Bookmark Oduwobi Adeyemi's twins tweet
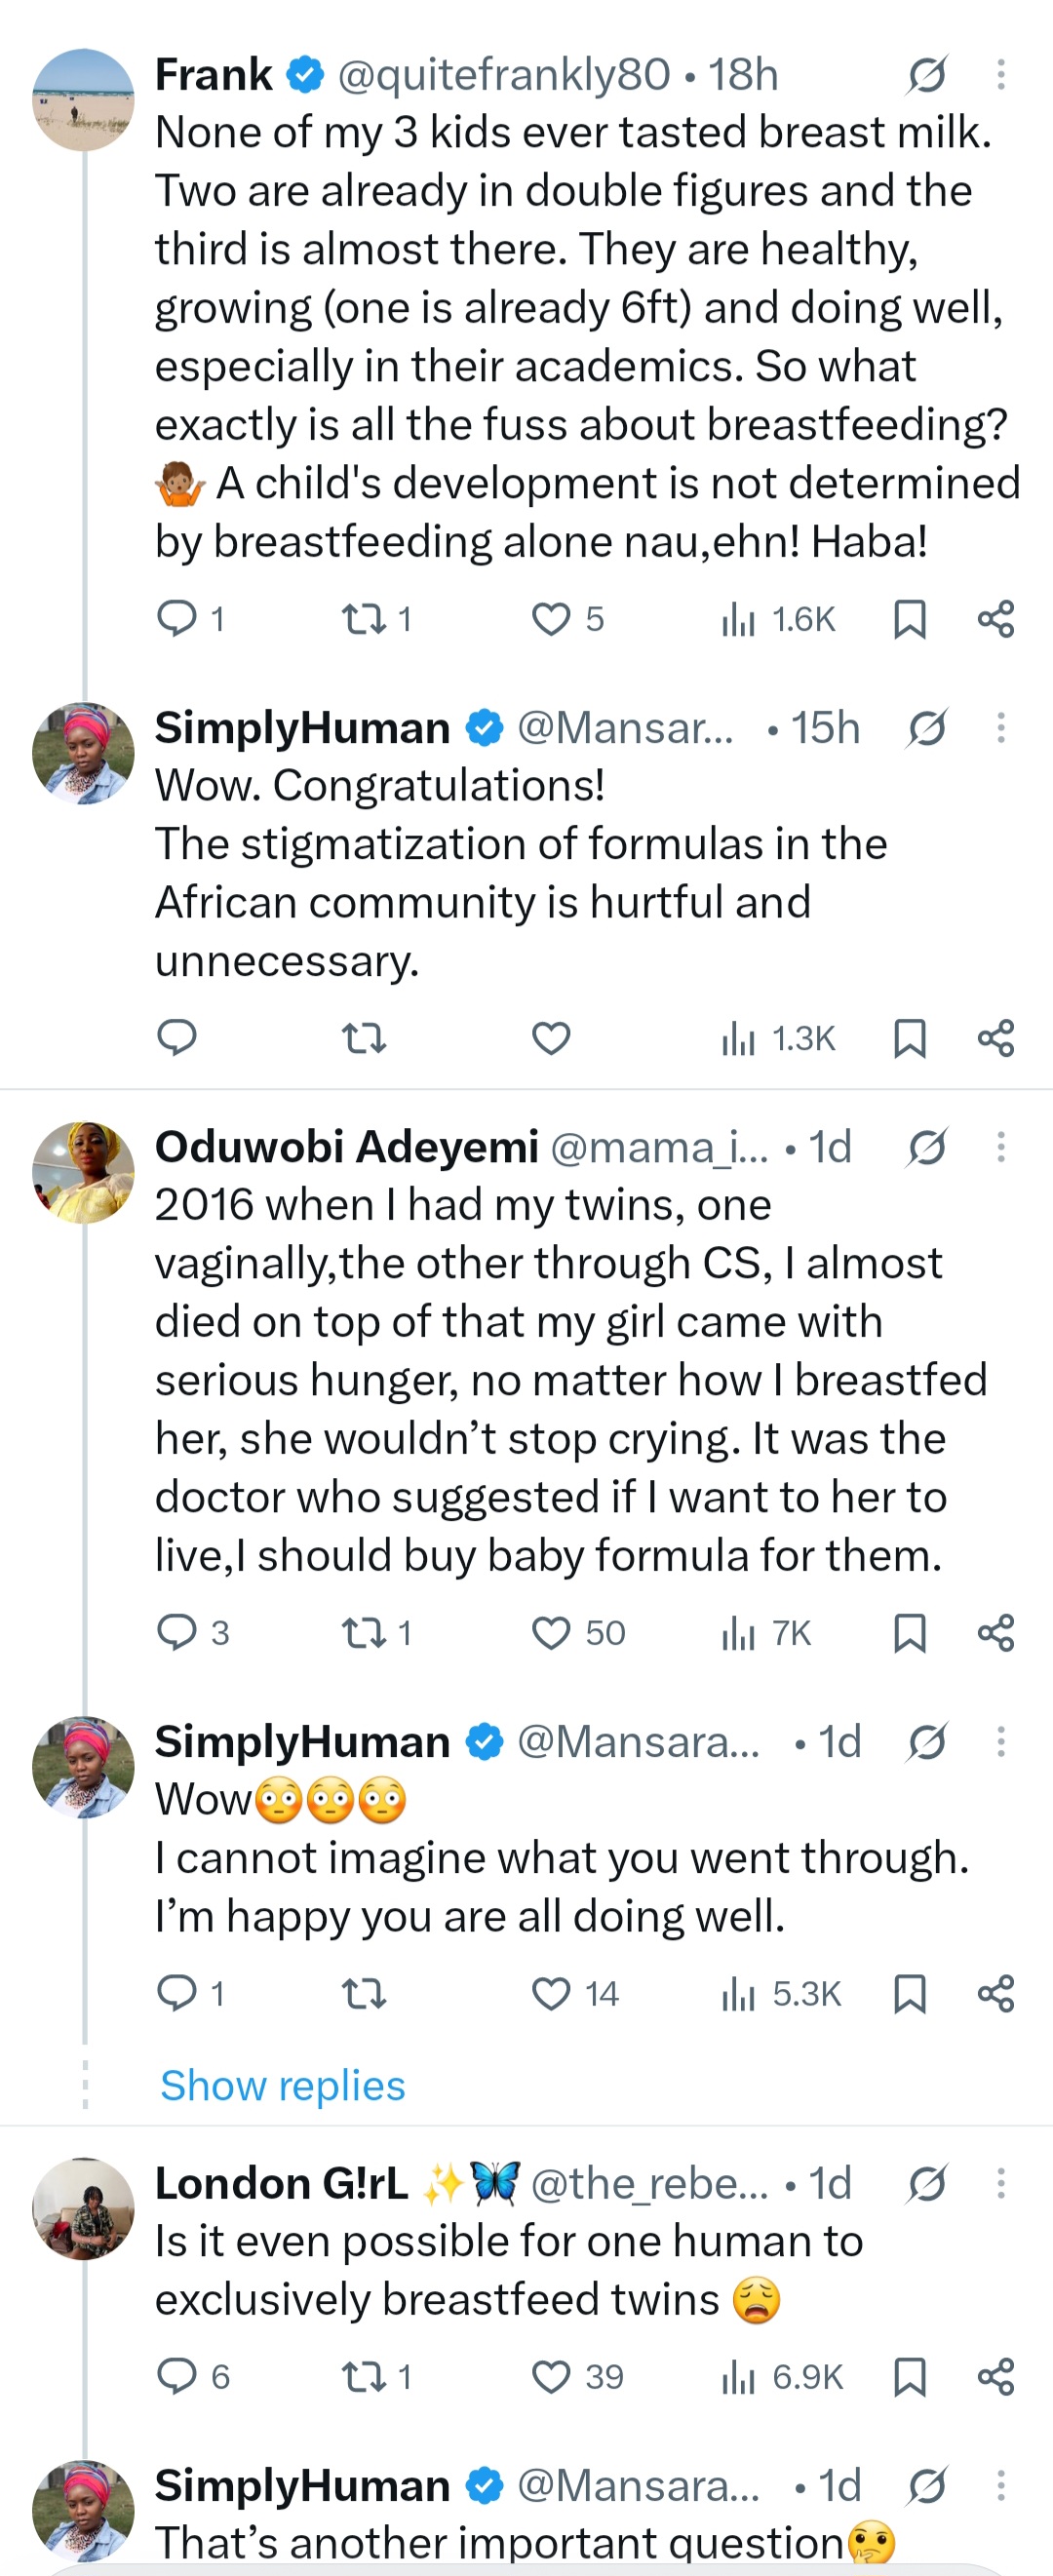Viewport: 1053px width, 2576px height. pyautogui.click(x=909, y=1633)
